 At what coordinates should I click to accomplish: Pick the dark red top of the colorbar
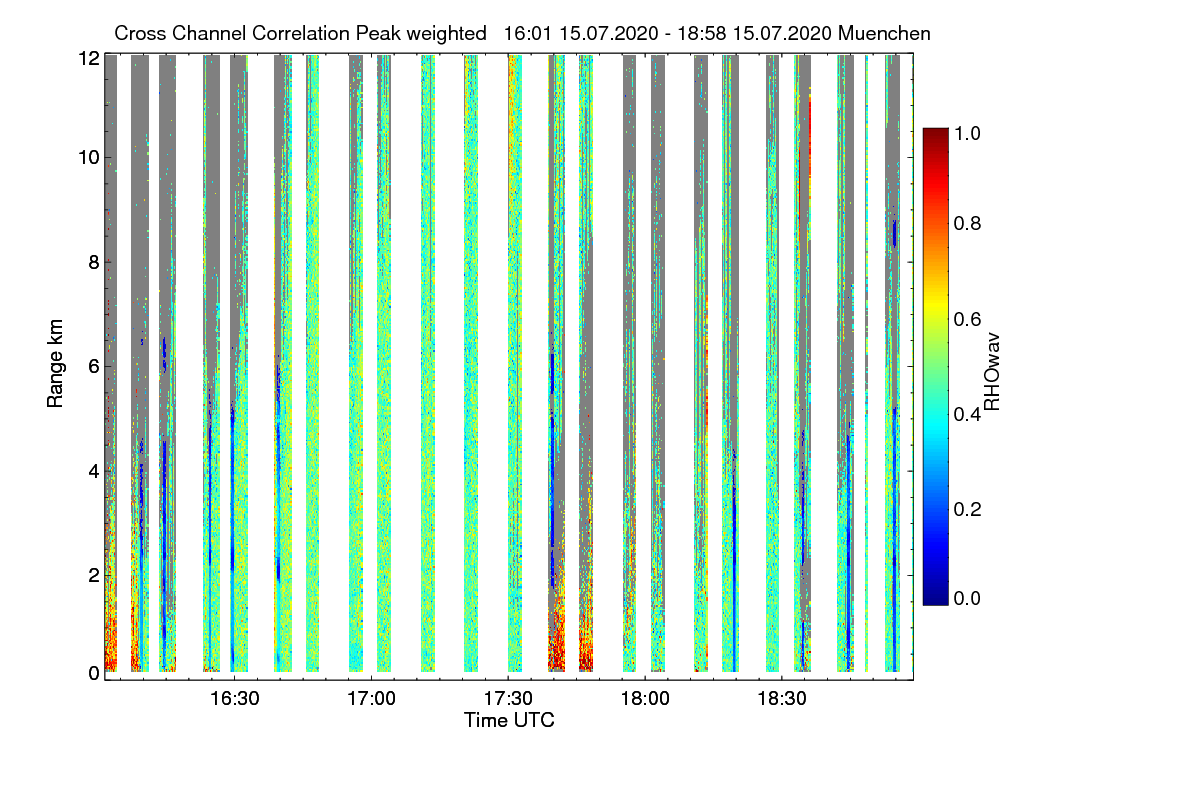(934, 135)
